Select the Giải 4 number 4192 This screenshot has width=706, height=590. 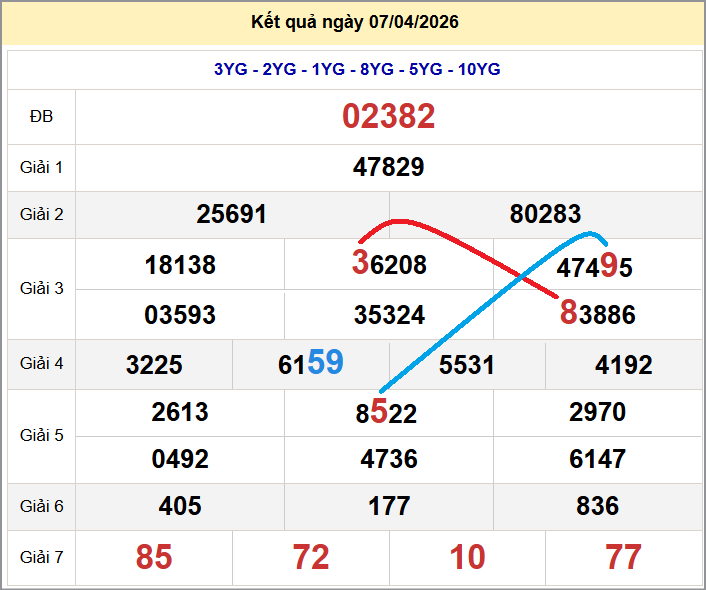(x=623, y=365)
